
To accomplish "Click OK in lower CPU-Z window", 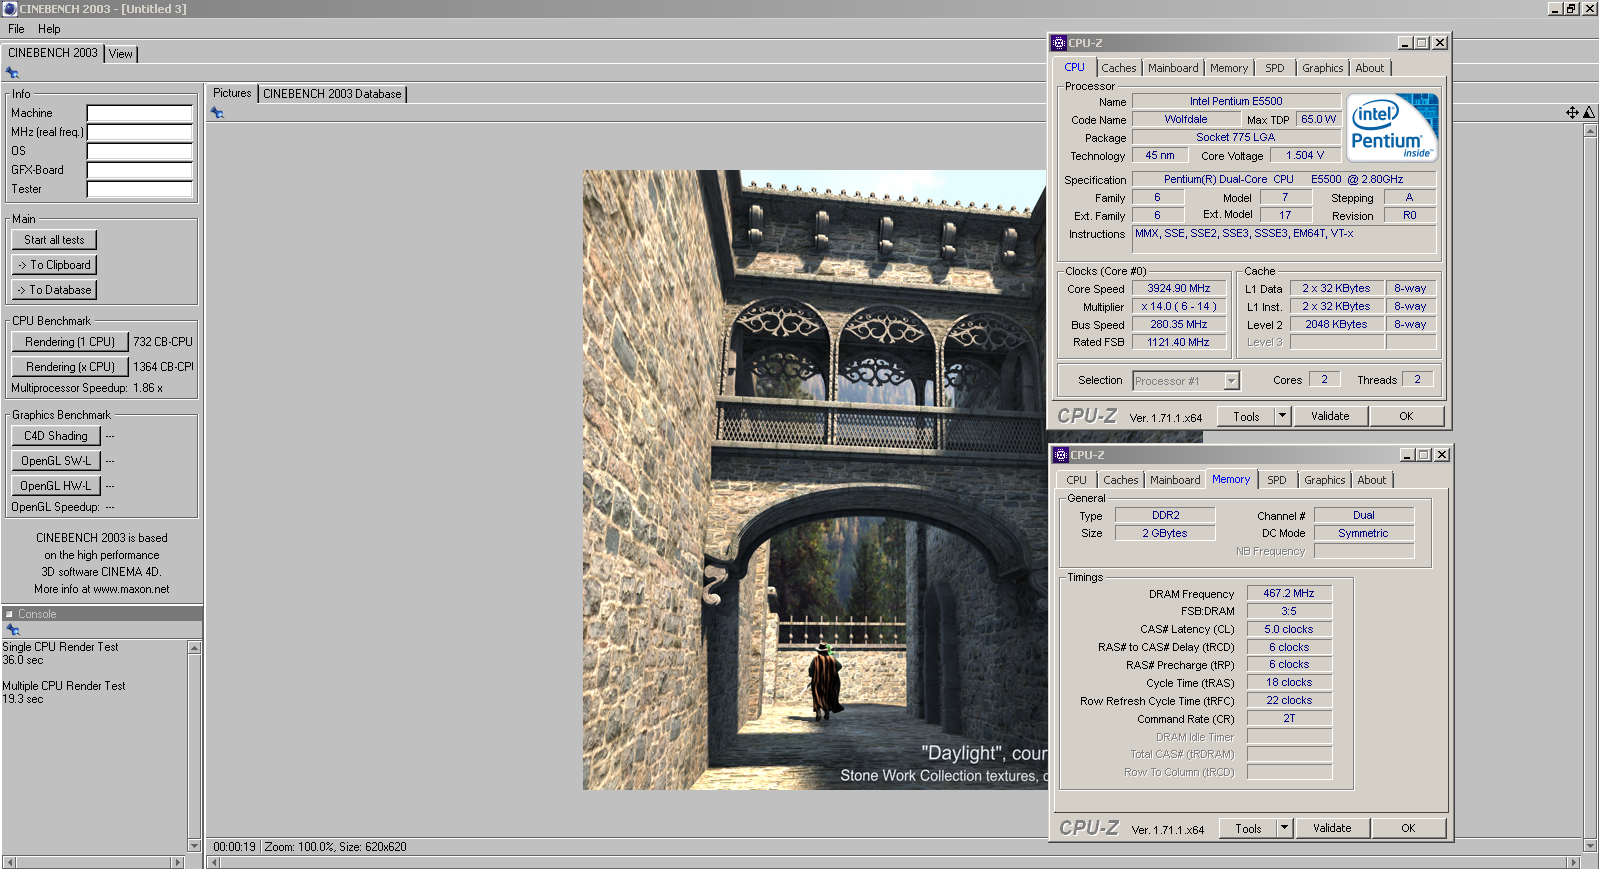I will 1408,829.
